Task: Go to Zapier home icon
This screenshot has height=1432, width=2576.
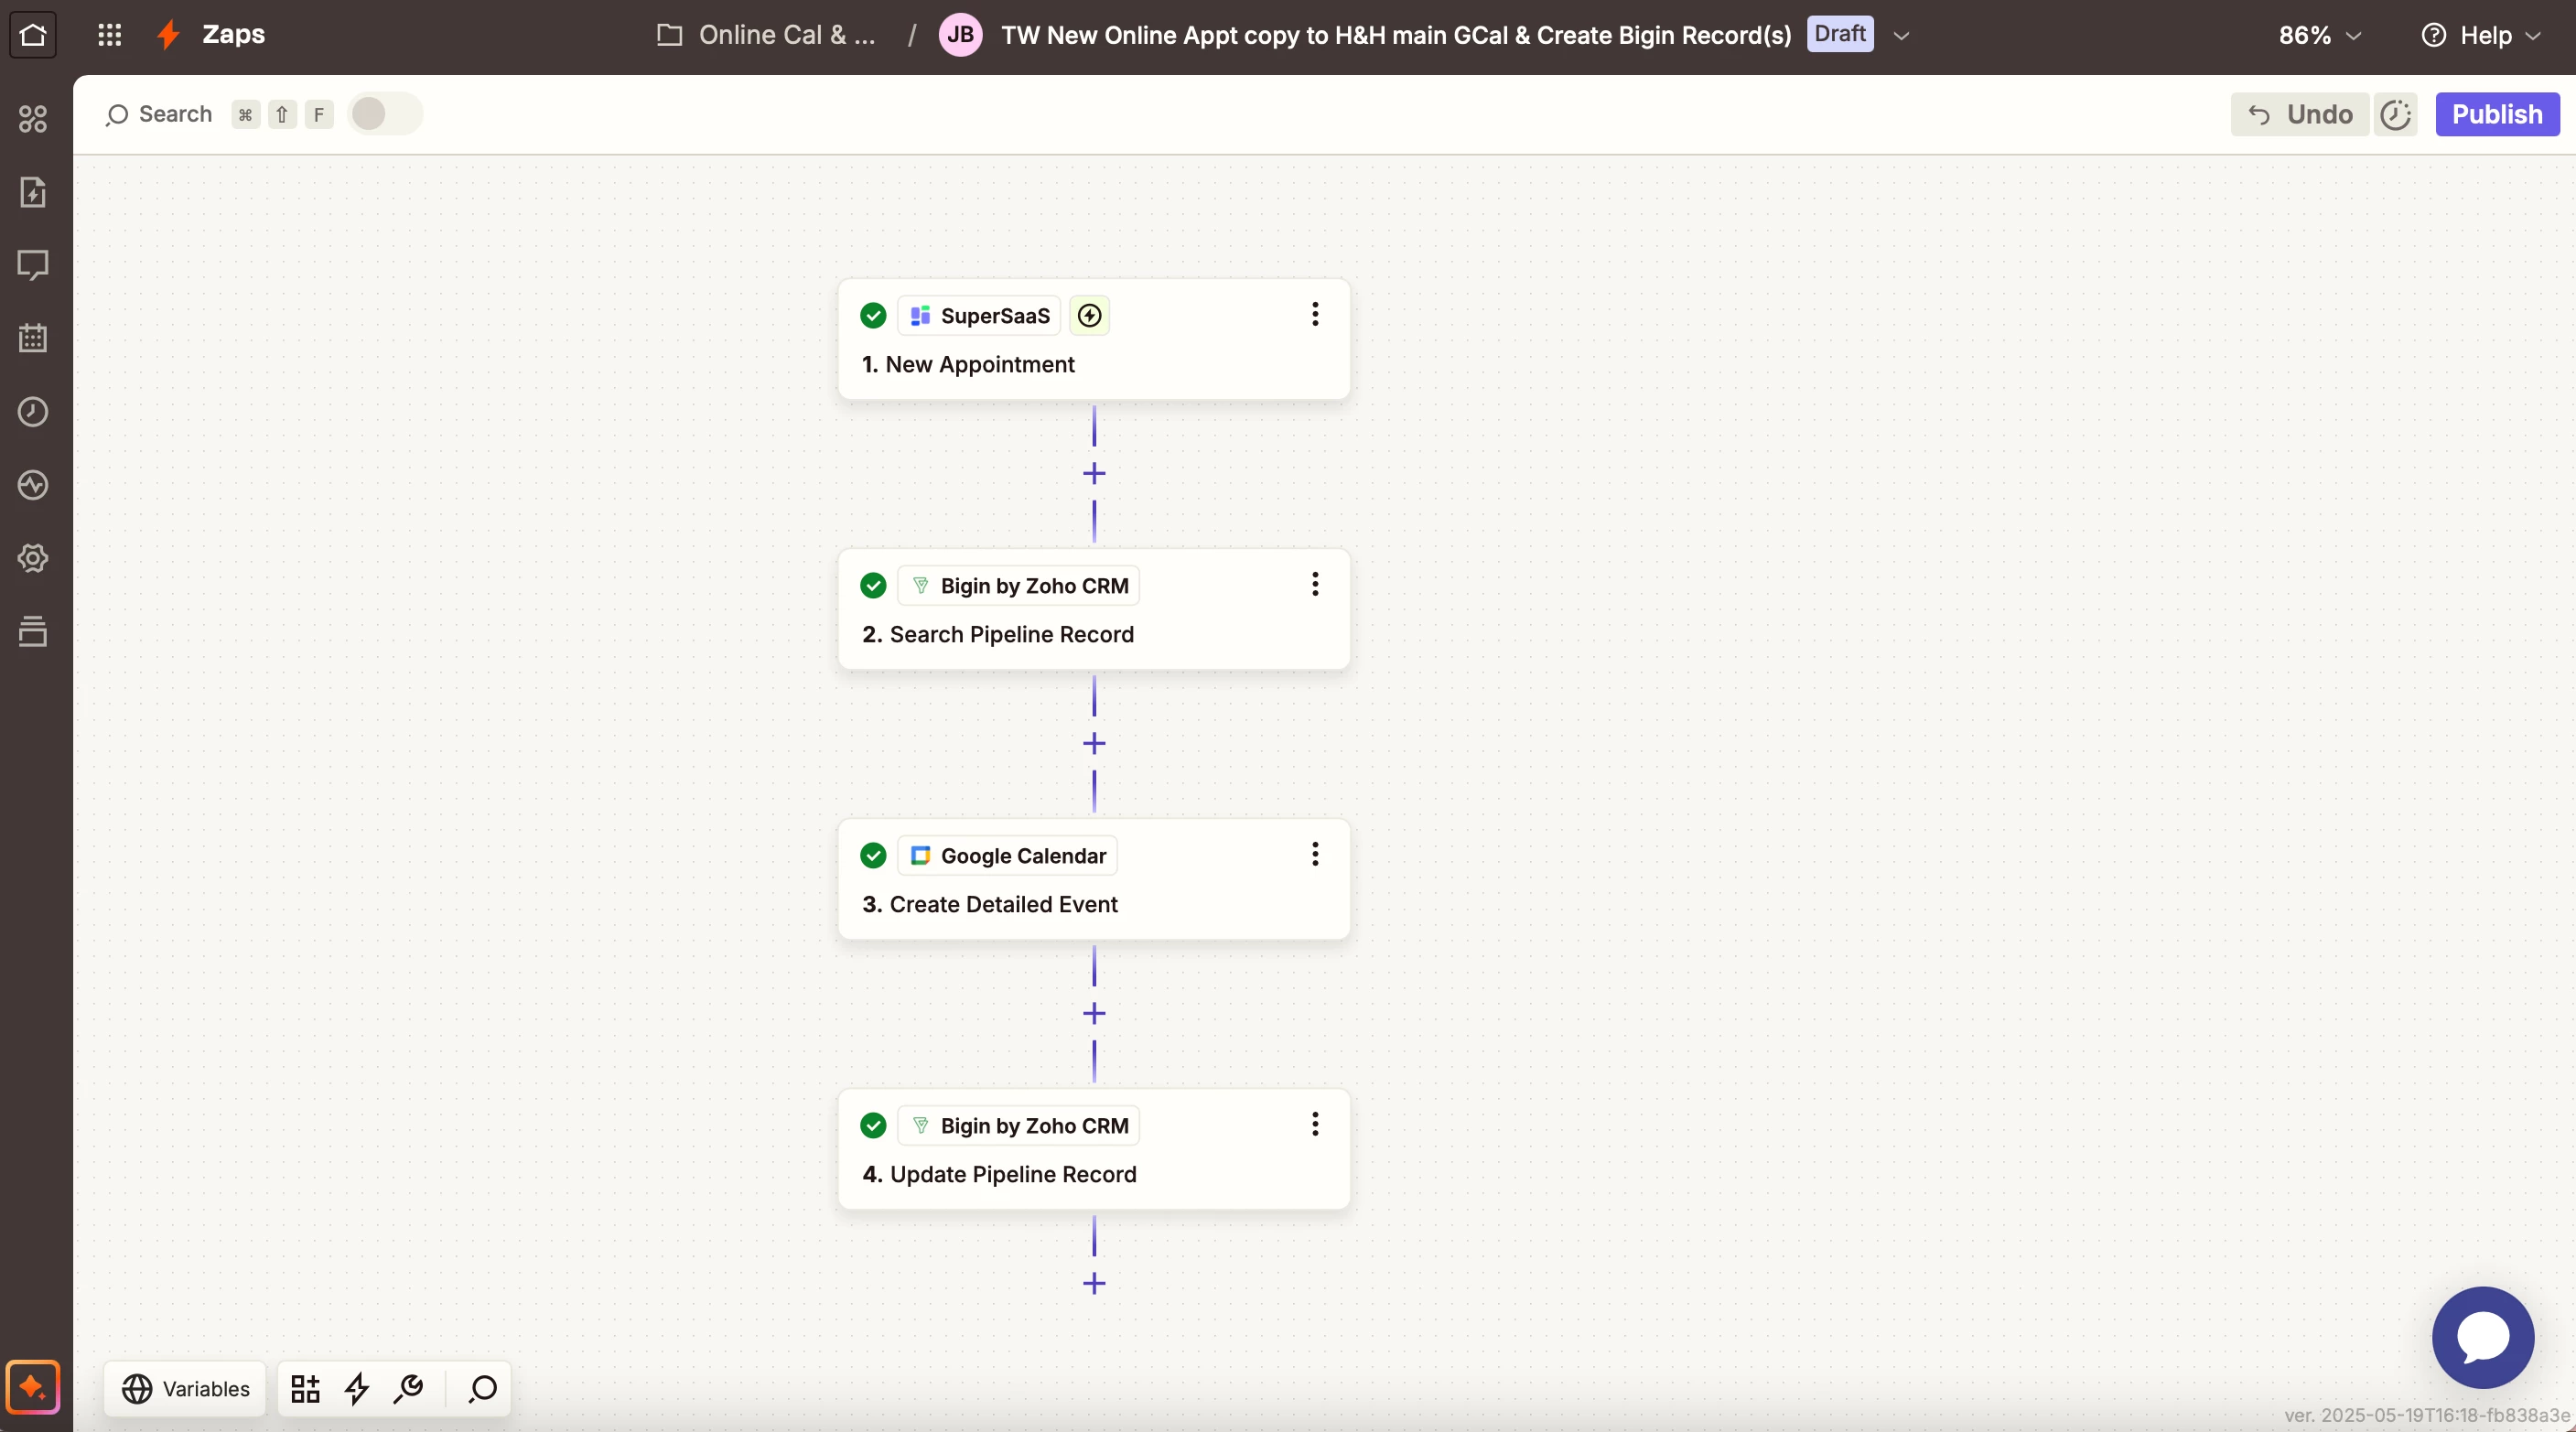Action: click(x=33, y=35)
